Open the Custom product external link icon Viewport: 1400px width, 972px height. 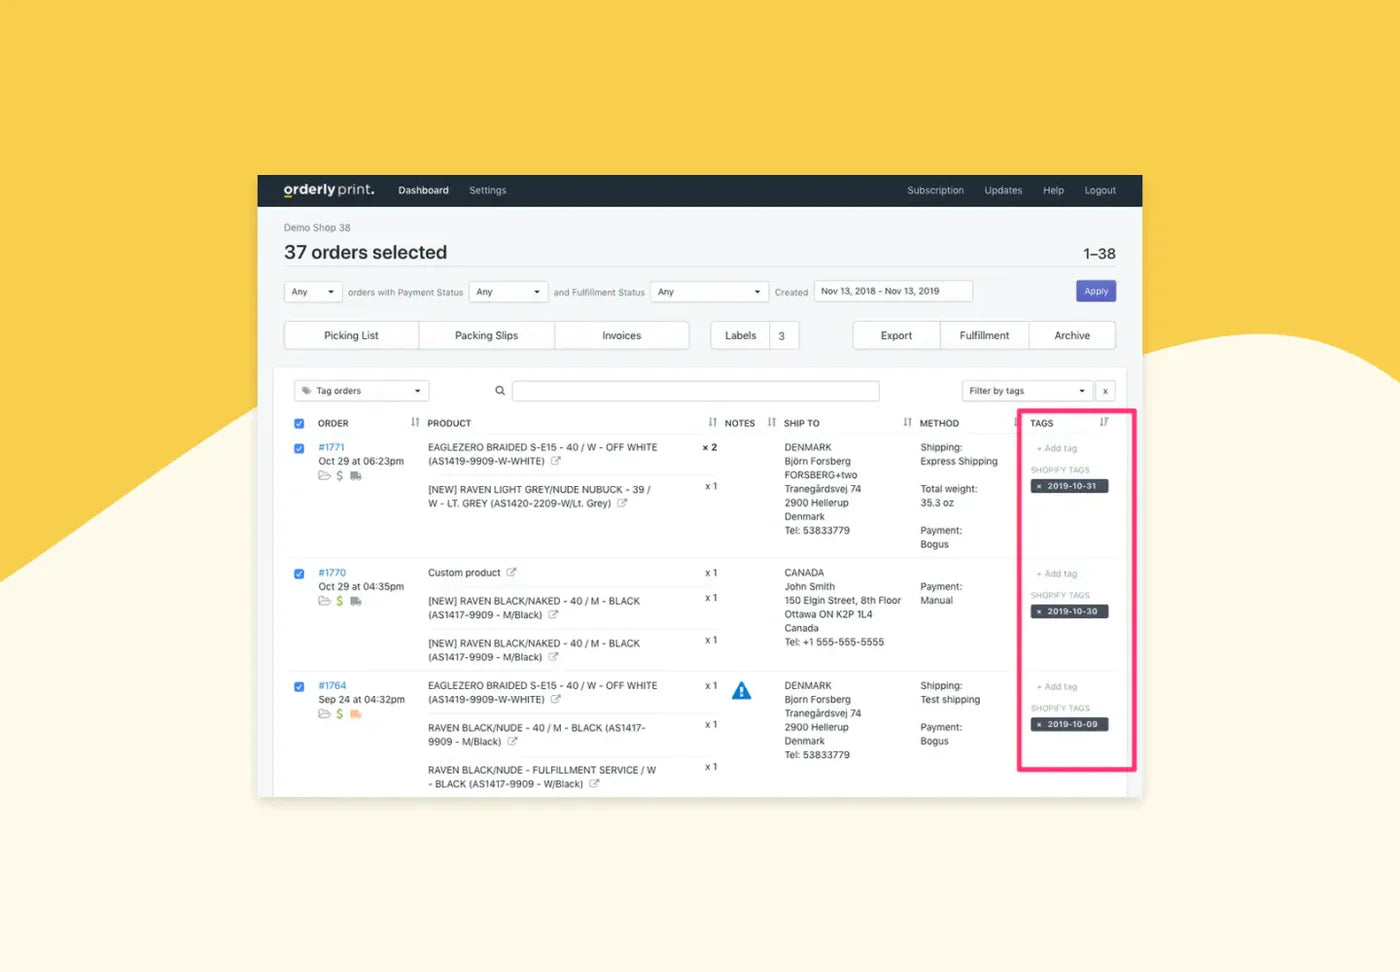pos(511,573)
